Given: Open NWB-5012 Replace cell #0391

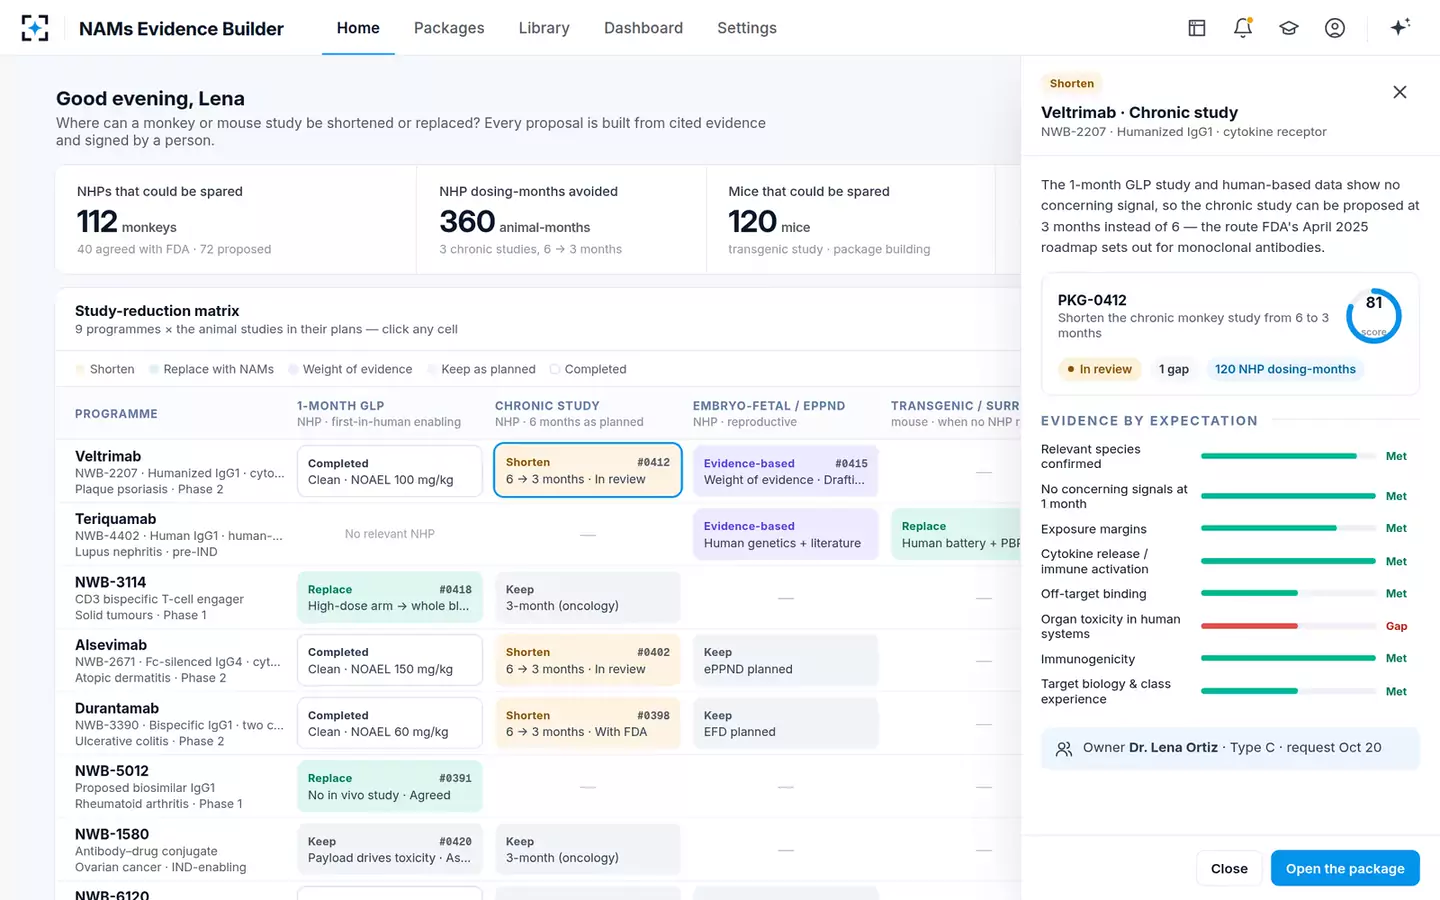Looking at the screenshot, I should 390,786.
